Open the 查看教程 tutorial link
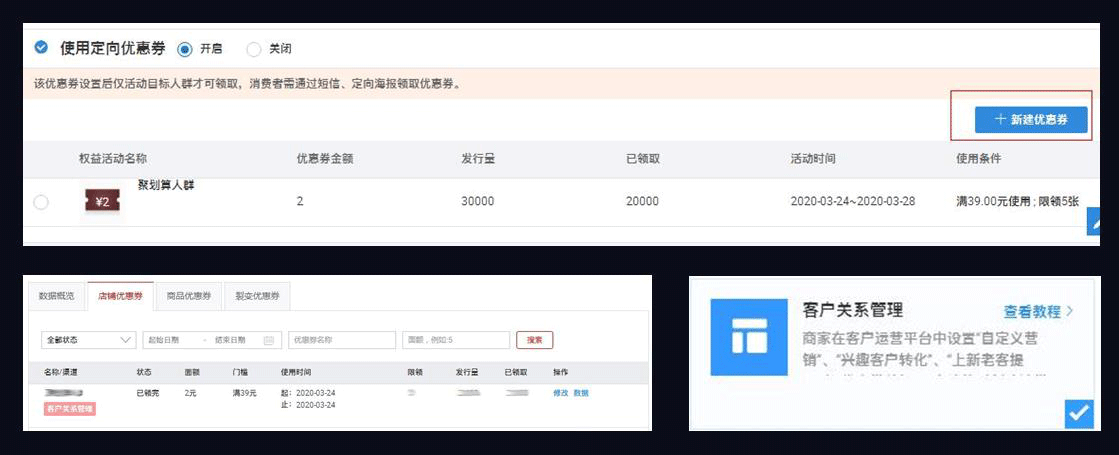The height and width of the screenshot is (455, 1119). point(1038,311)
